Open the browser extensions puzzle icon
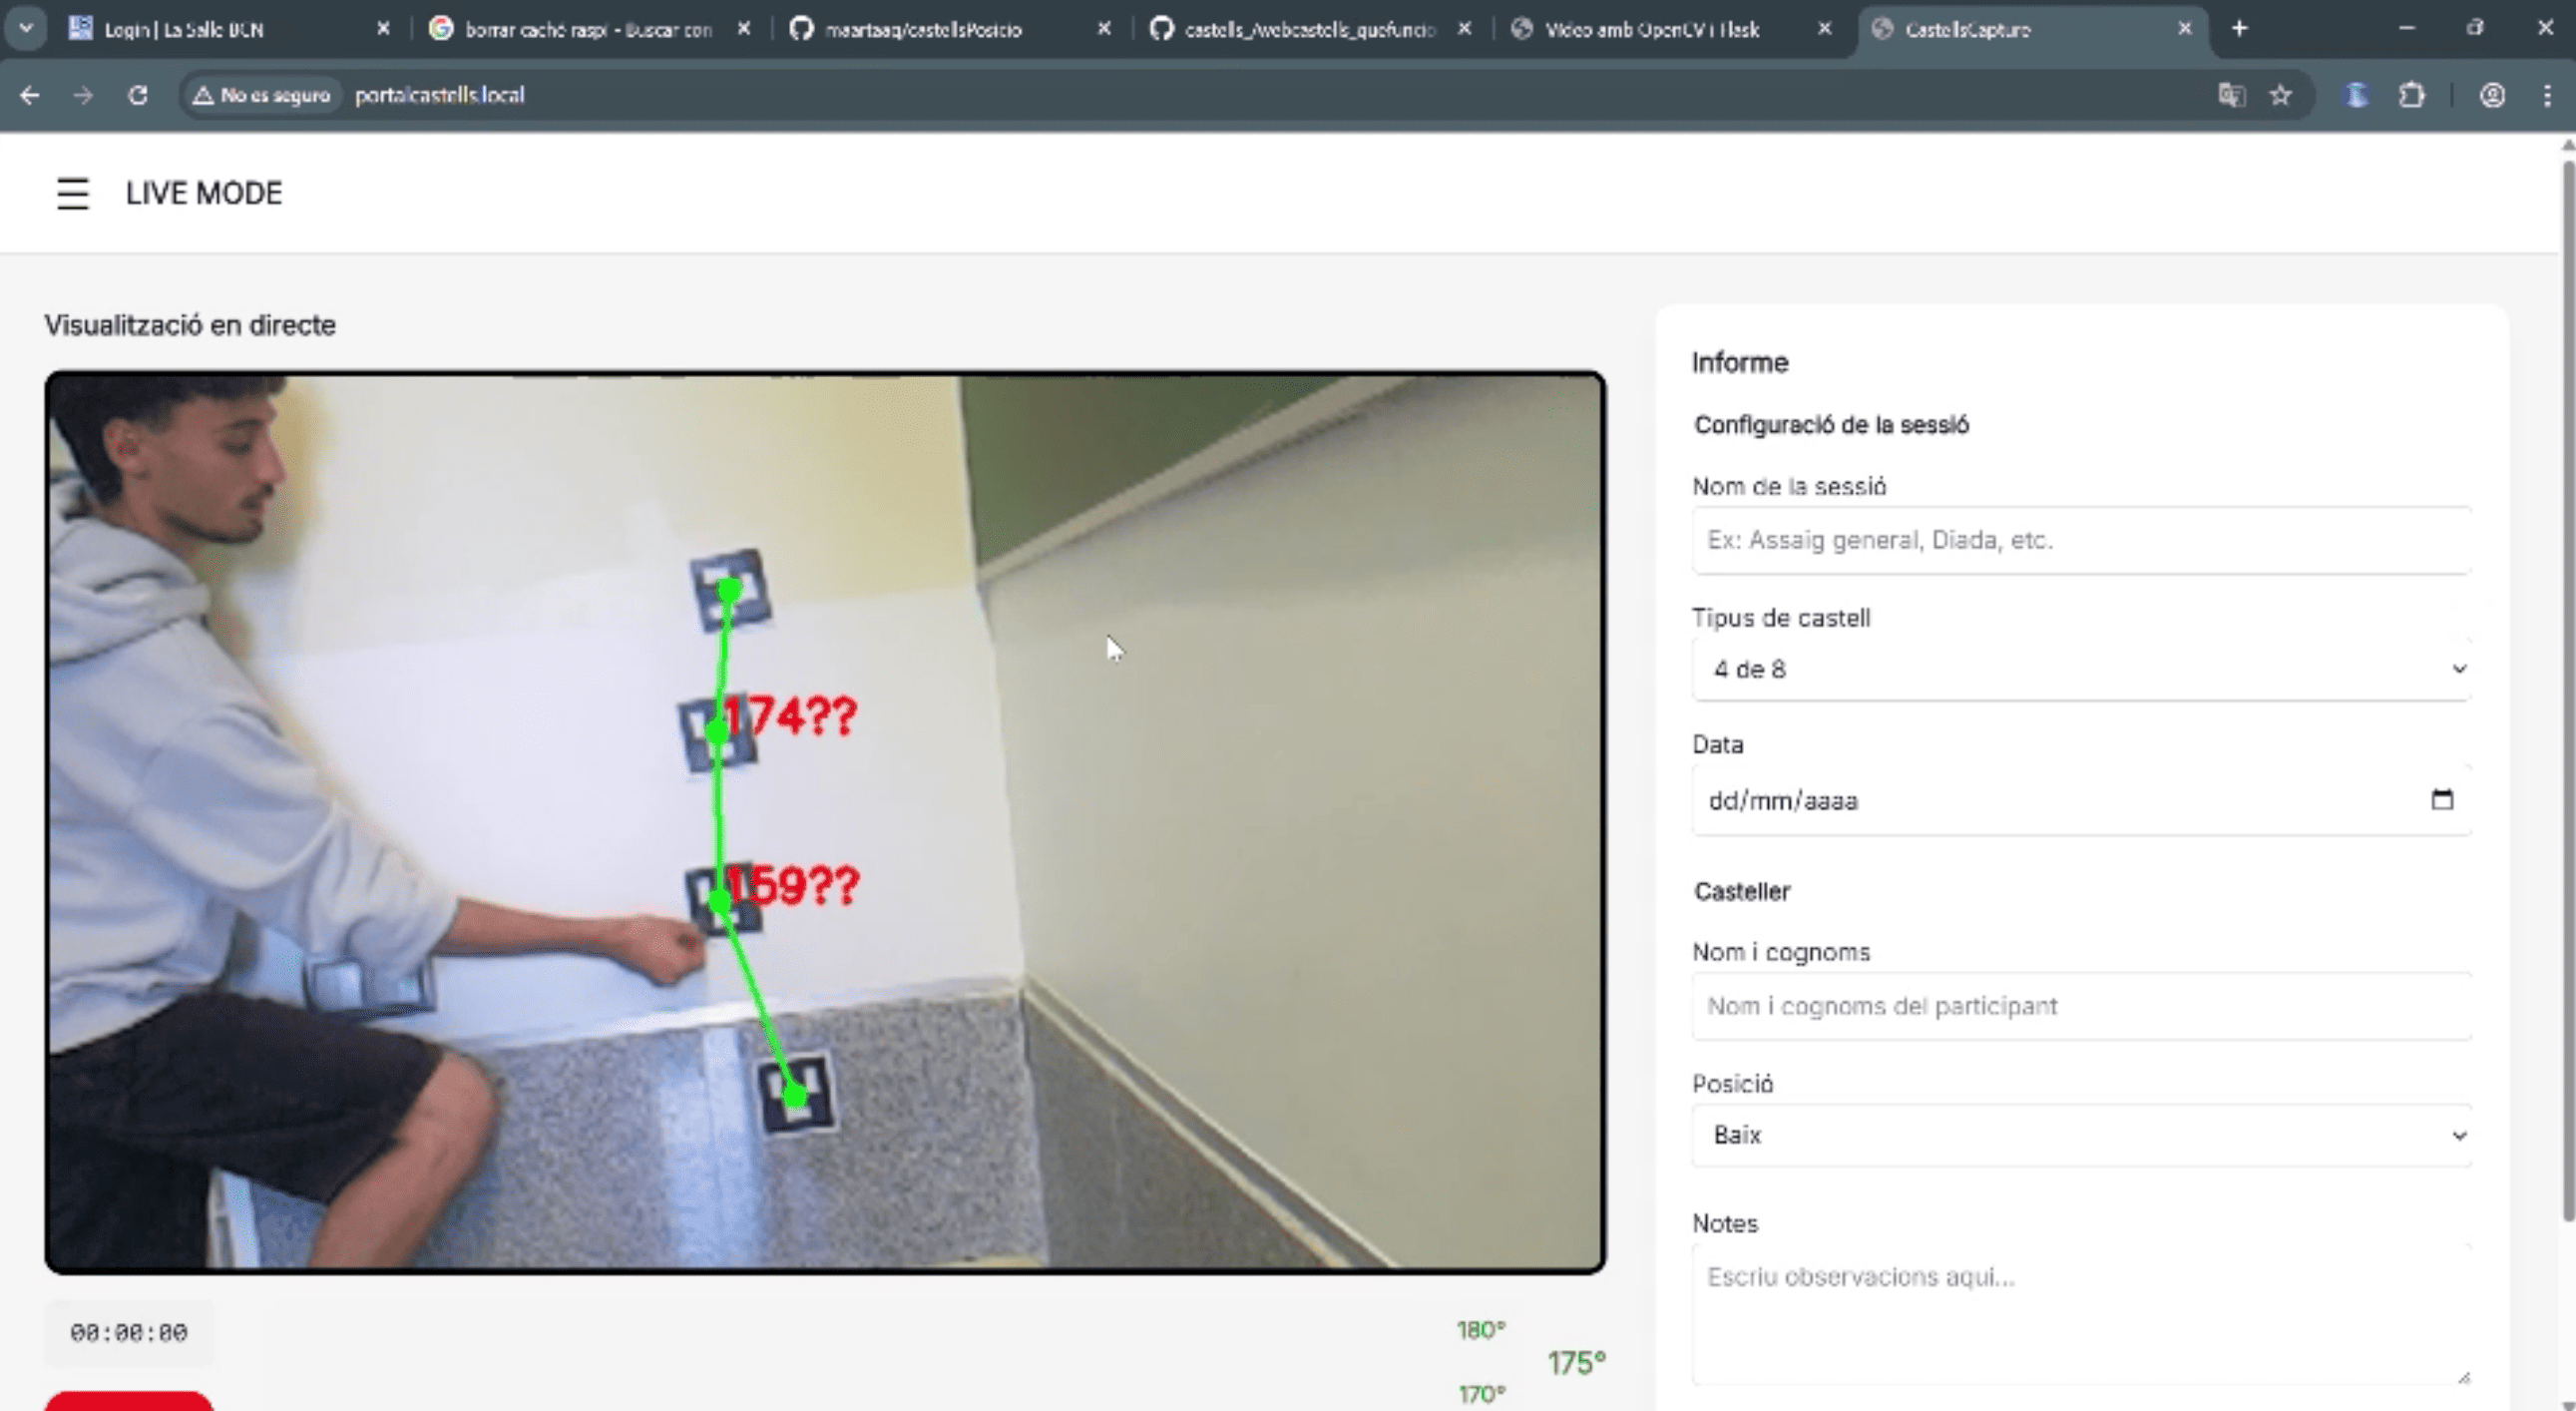The width and height of the screenshot is (2576, 1411). [x=2411, y=95]
